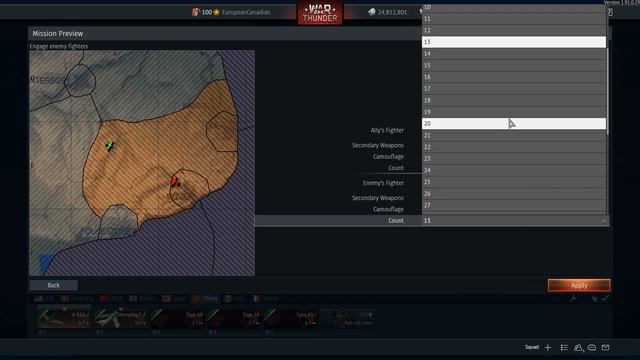Select 27 in the count dropdown list
This screenshot has height=360, width=640.
coord(513,205)
